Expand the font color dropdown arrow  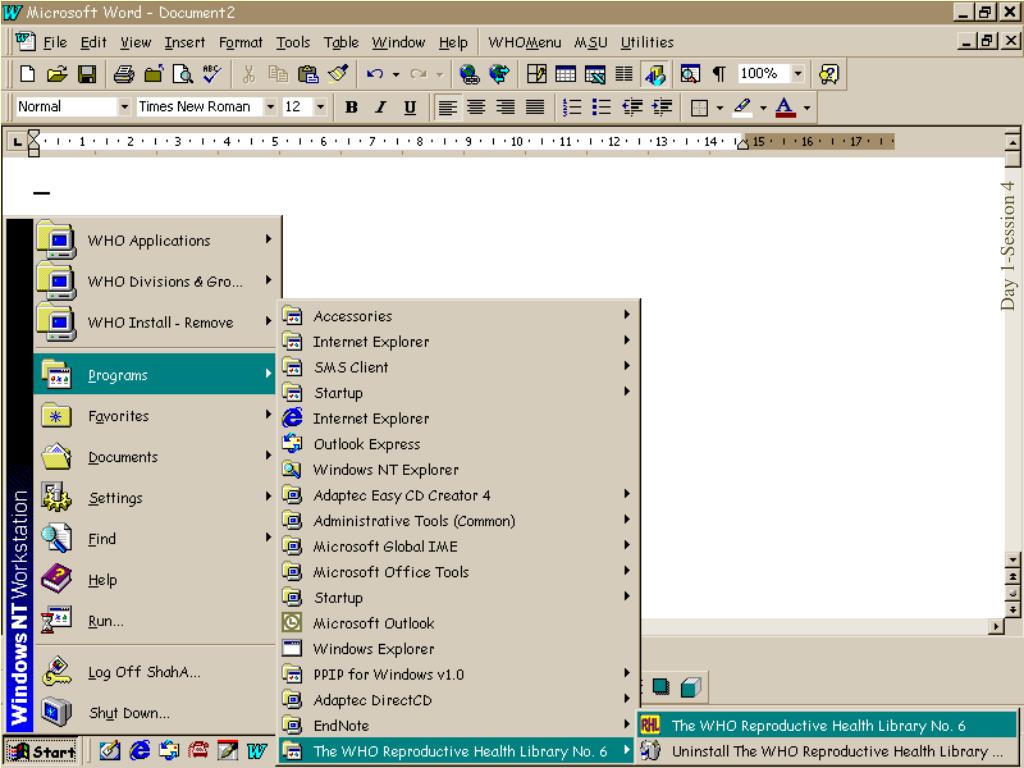coord(807,108)
